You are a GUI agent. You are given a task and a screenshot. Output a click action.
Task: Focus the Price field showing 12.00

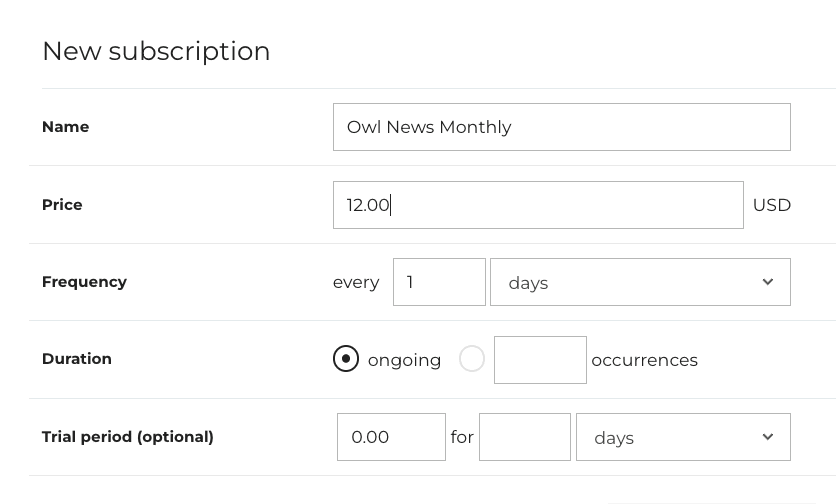(x=538, y=205)
